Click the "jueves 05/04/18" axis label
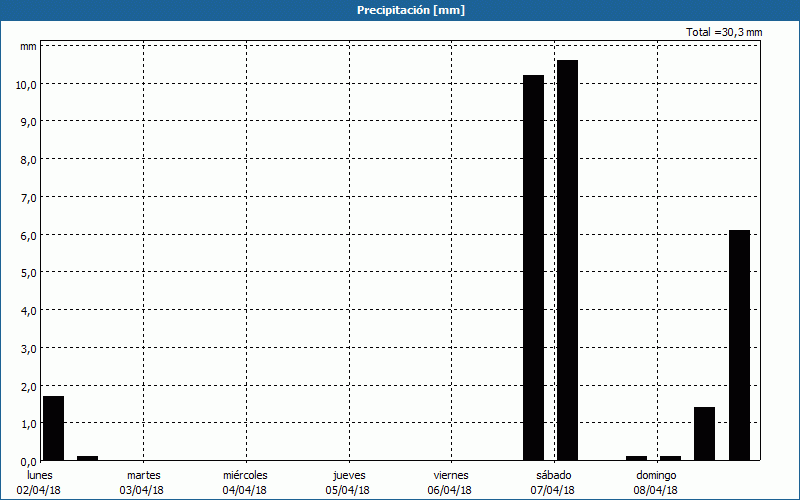The width and height of the screenshot is (800, 500). 348,482
